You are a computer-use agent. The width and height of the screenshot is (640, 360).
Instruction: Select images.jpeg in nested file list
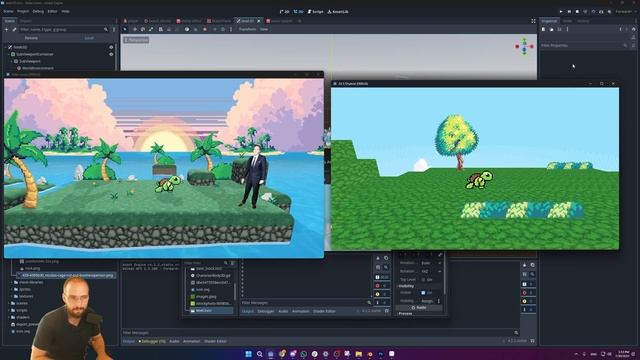206,297
